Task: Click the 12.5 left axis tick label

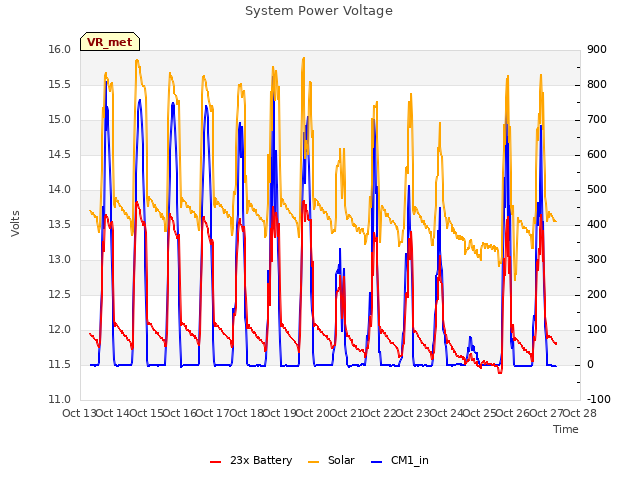Action: click(60, 295)
